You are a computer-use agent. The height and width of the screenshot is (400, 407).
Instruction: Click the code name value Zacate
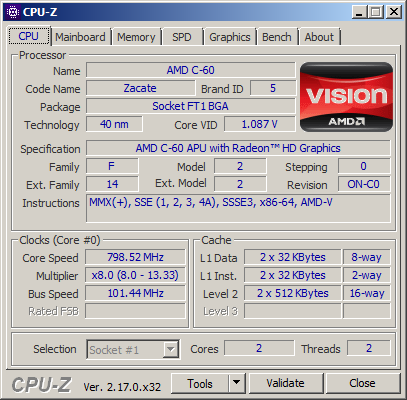(140, 88)
